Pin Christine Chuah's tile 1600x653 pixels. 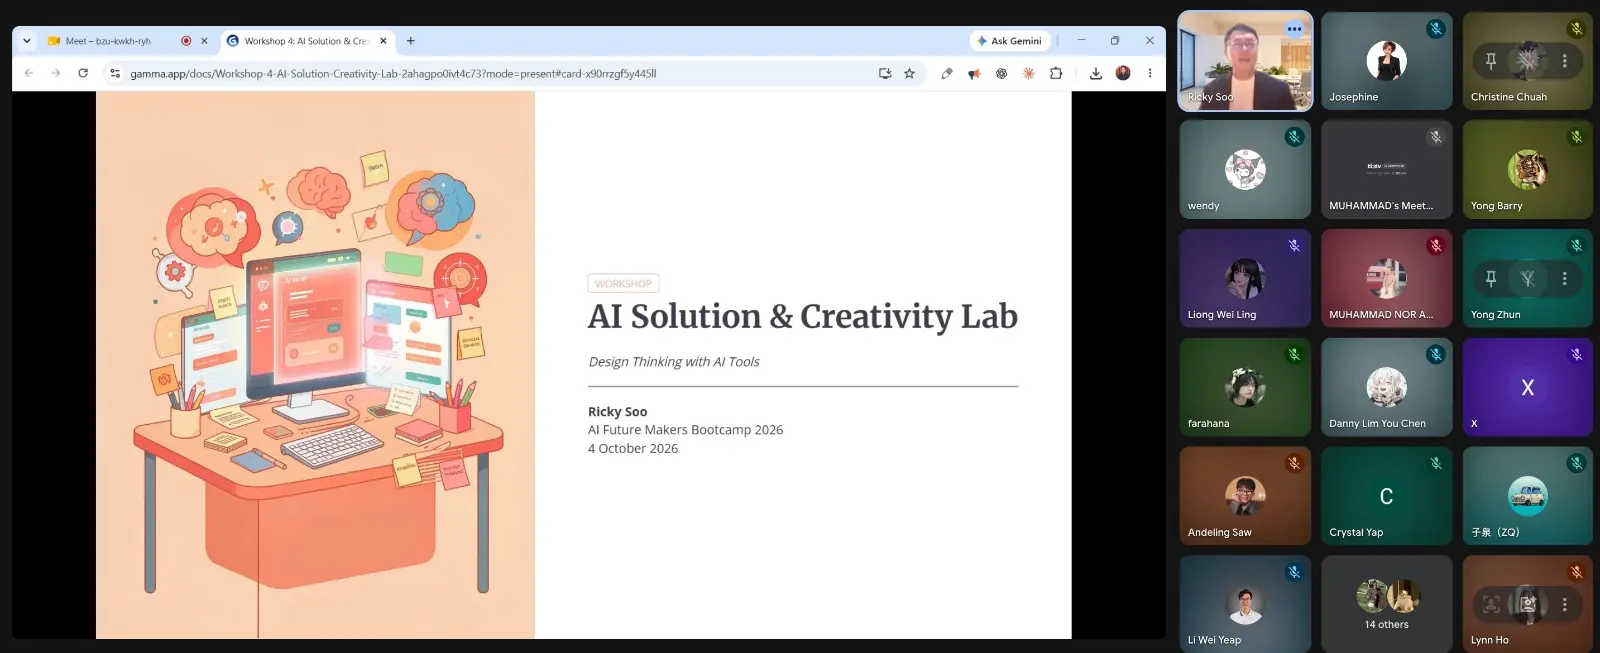(1491, 61)
